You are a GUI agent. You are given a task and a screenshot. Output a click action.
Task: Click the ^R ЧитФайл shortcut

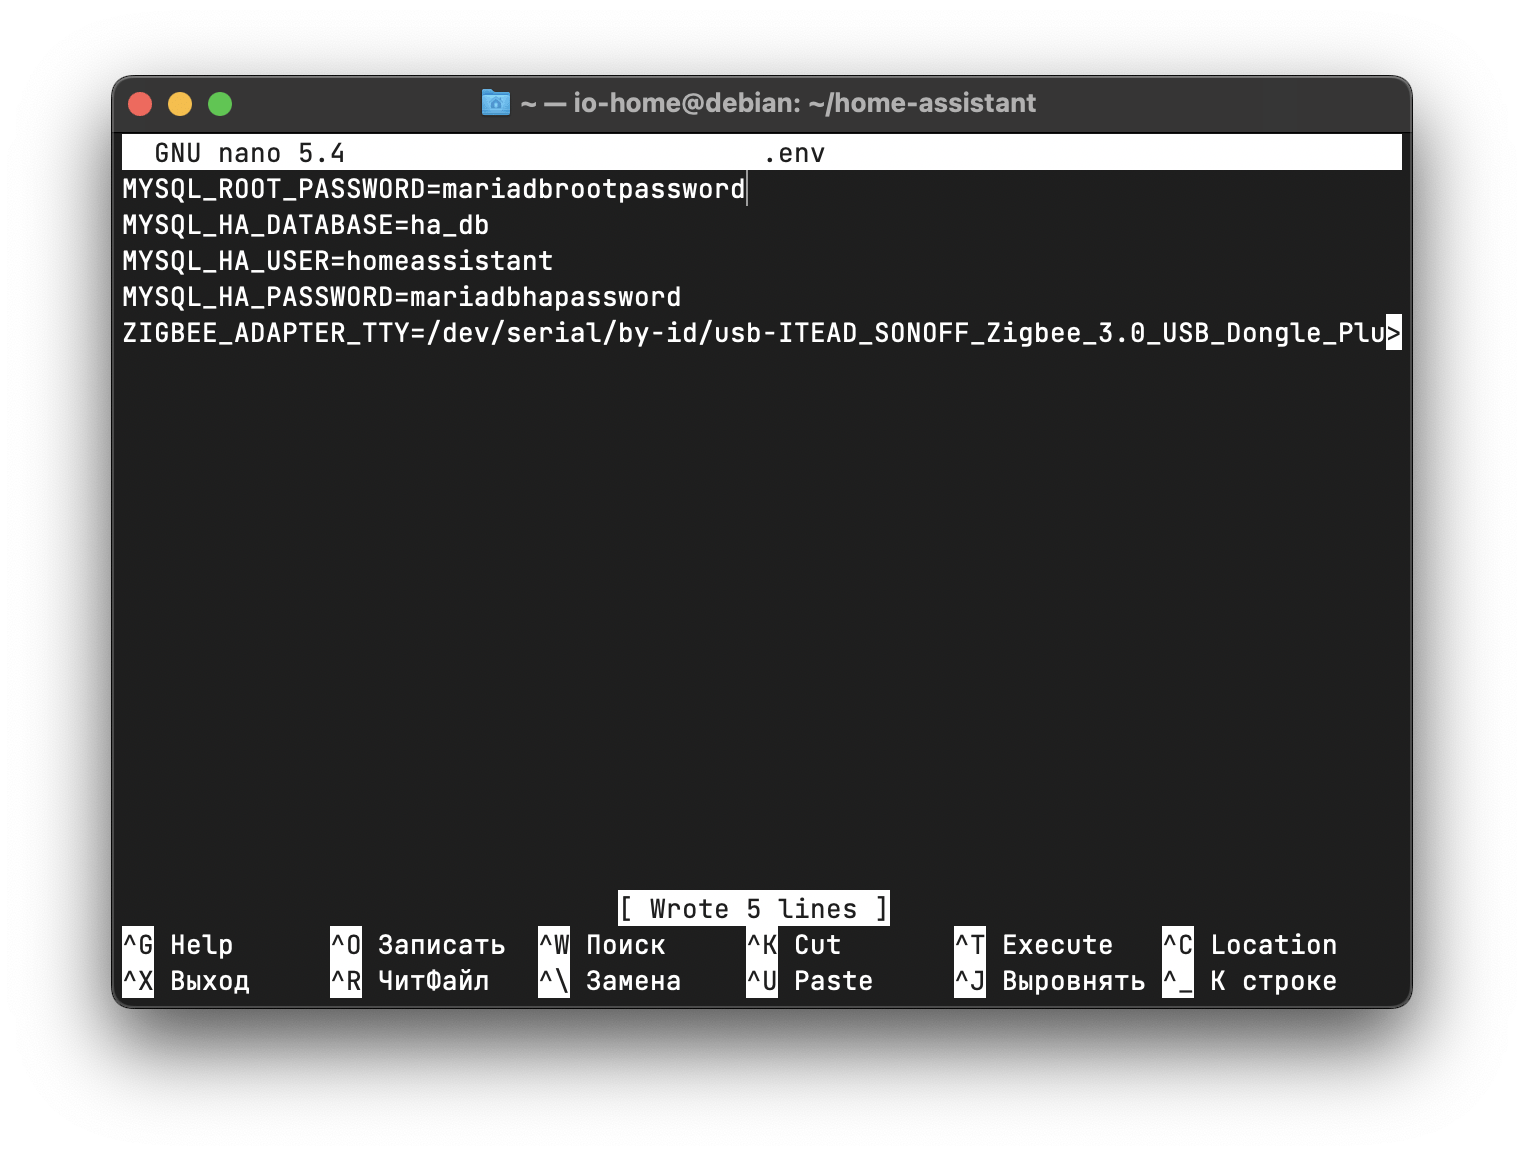click(410, 981)
